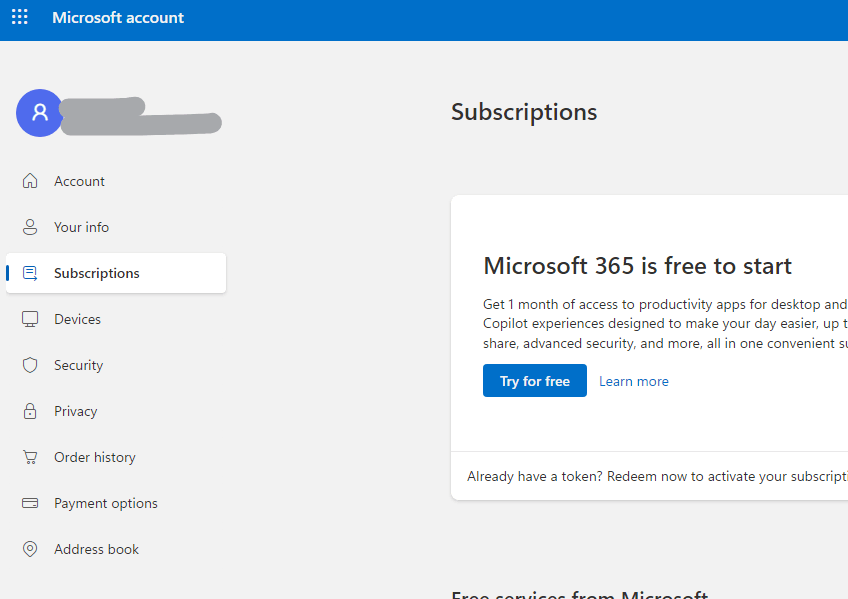848x599 pixels.
Task: Follow the Learn more link
Action: click(633, 381)
